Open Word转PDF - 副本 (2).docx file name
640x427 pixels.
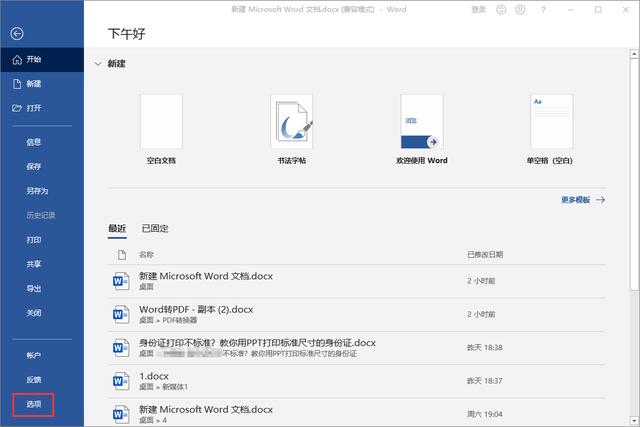pos(196,309)
